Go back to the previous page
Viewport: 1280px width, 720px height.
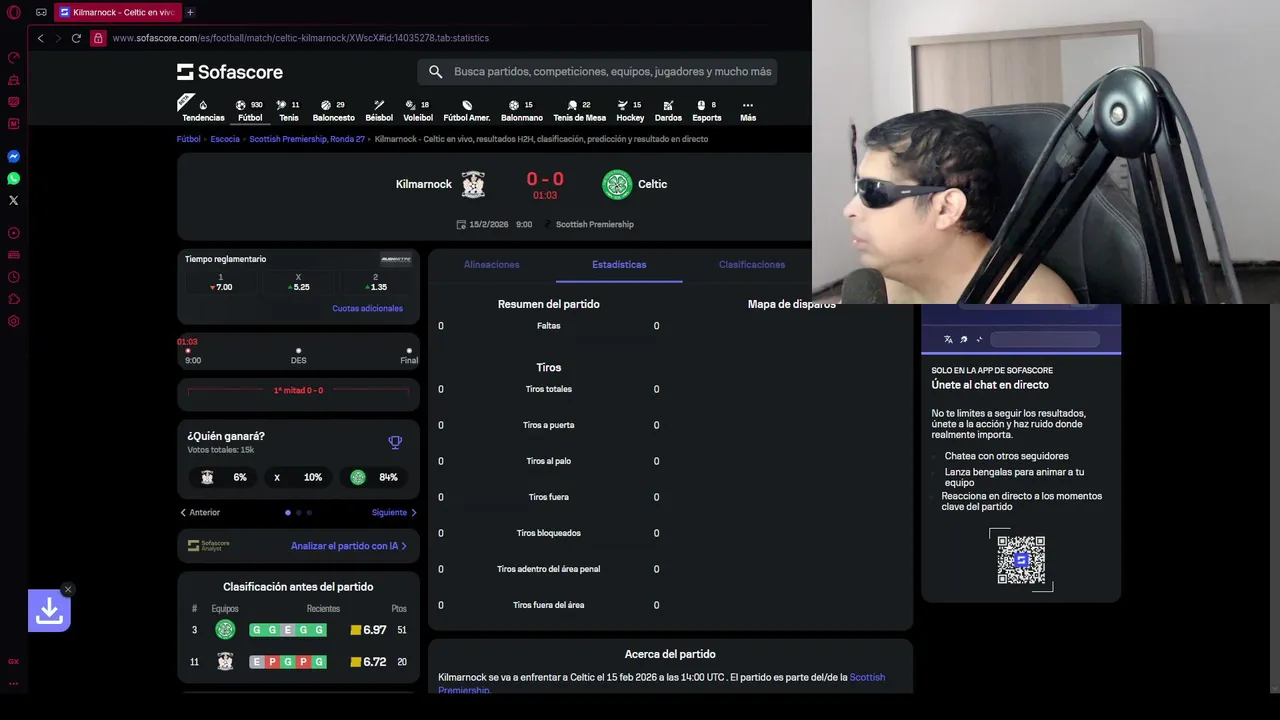[40, 38]
